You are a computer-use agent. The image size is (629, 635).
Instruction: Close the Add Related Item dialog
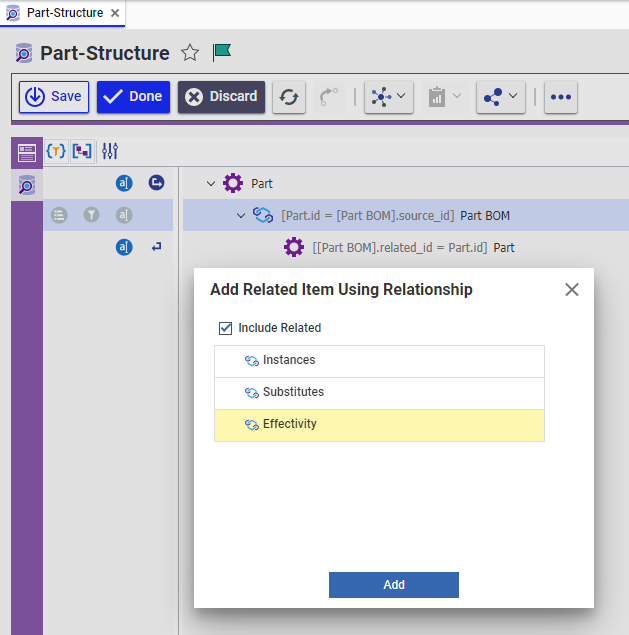572,290
